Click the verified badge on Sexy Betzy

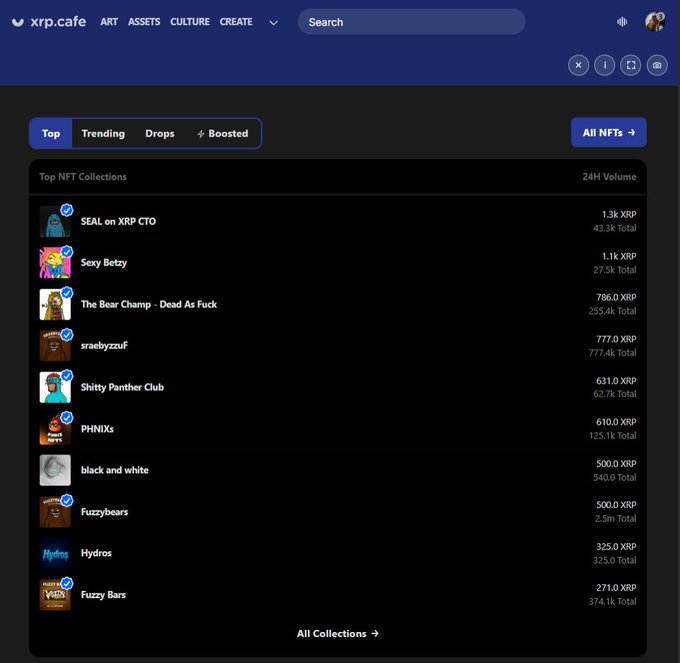[67, 252]
